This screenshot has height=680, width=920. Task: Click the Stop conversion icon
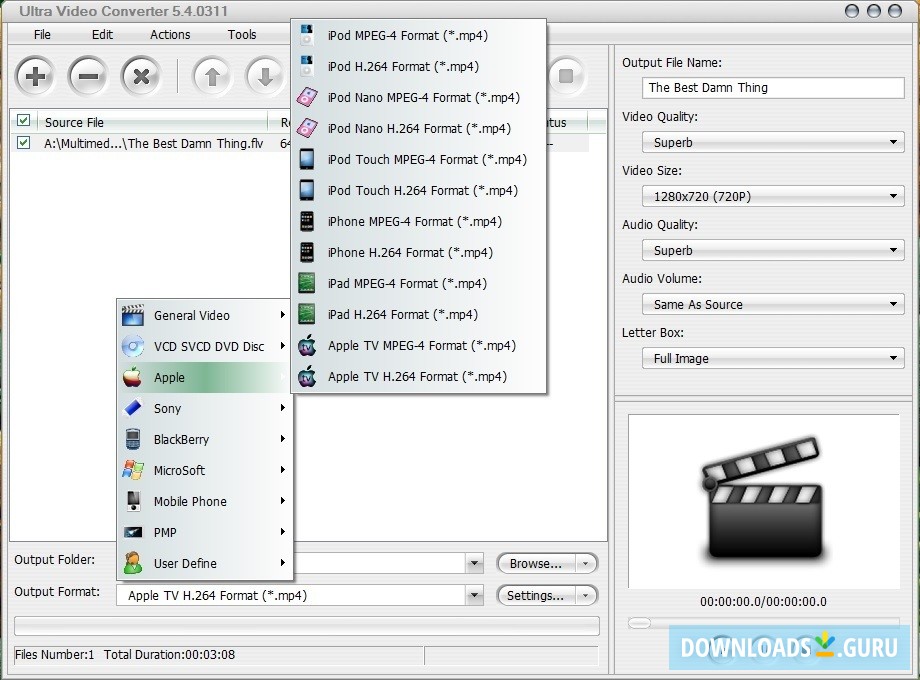[x=564, y=77]
